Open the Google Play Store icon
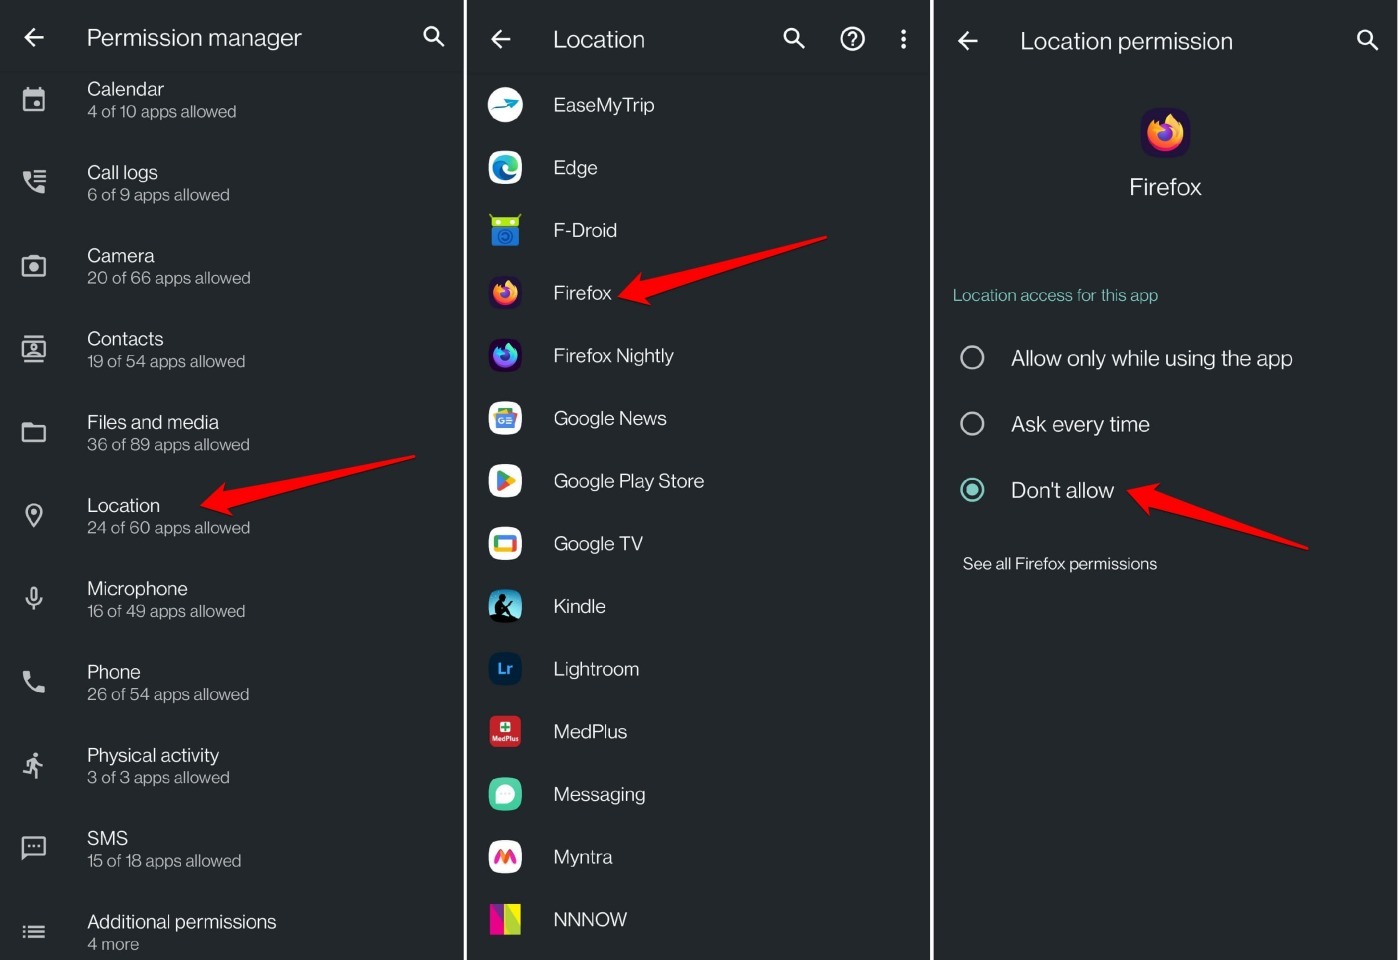Screen dimensions: 1400x960 pos(505,480)
